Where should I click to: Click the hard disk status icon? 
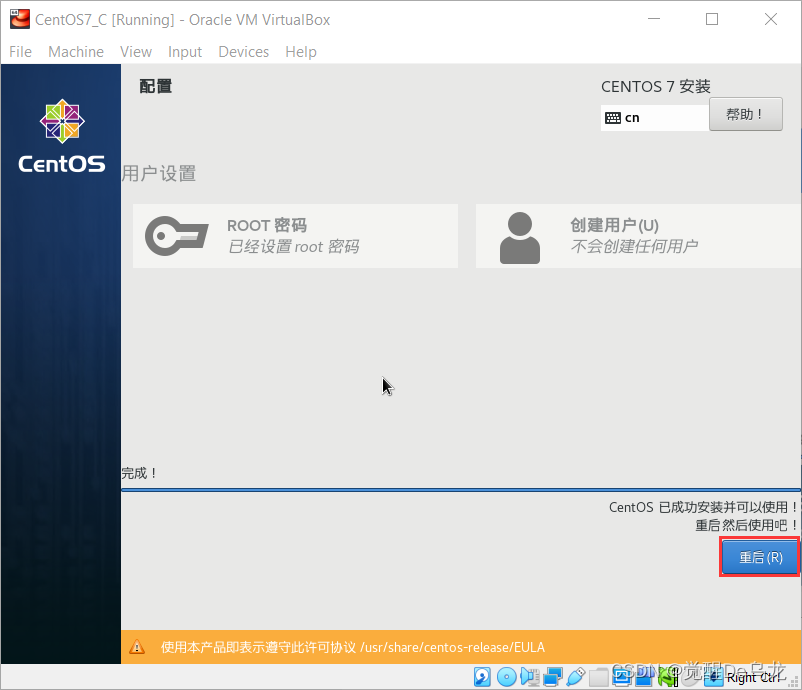[483, 677]
